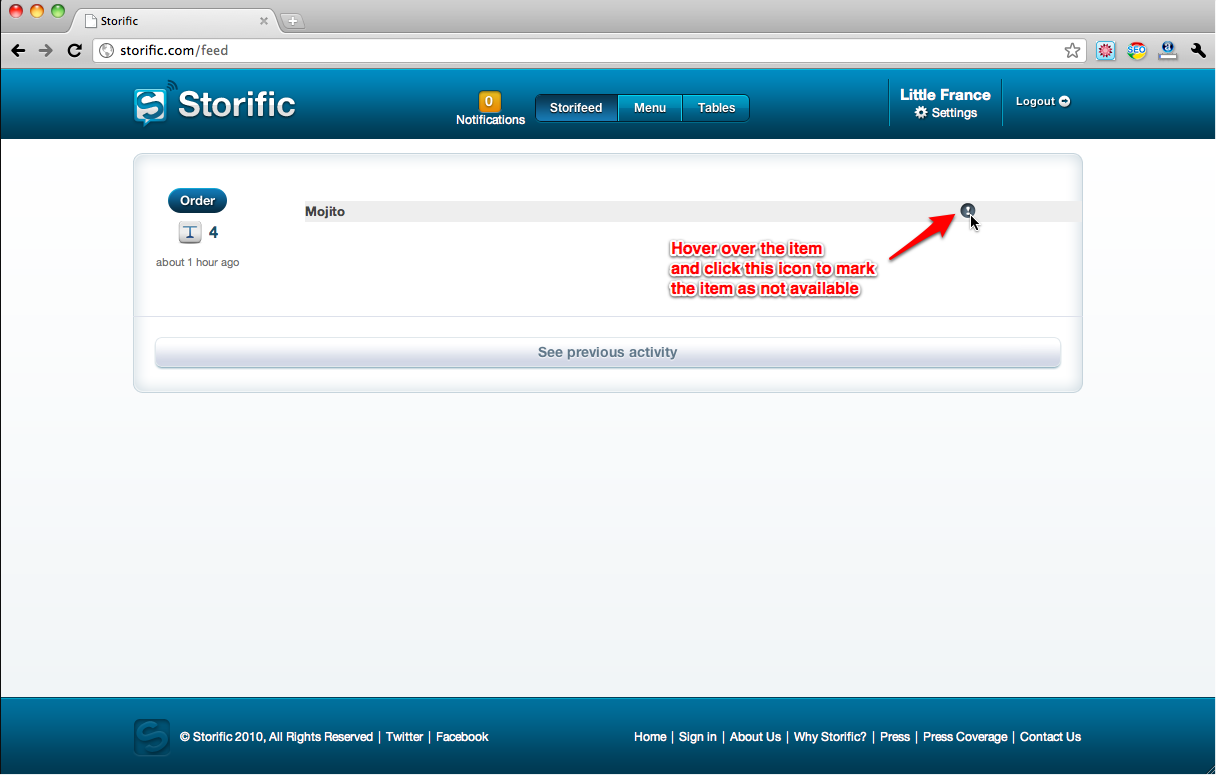Open Settings under Little France

point(946,113)
